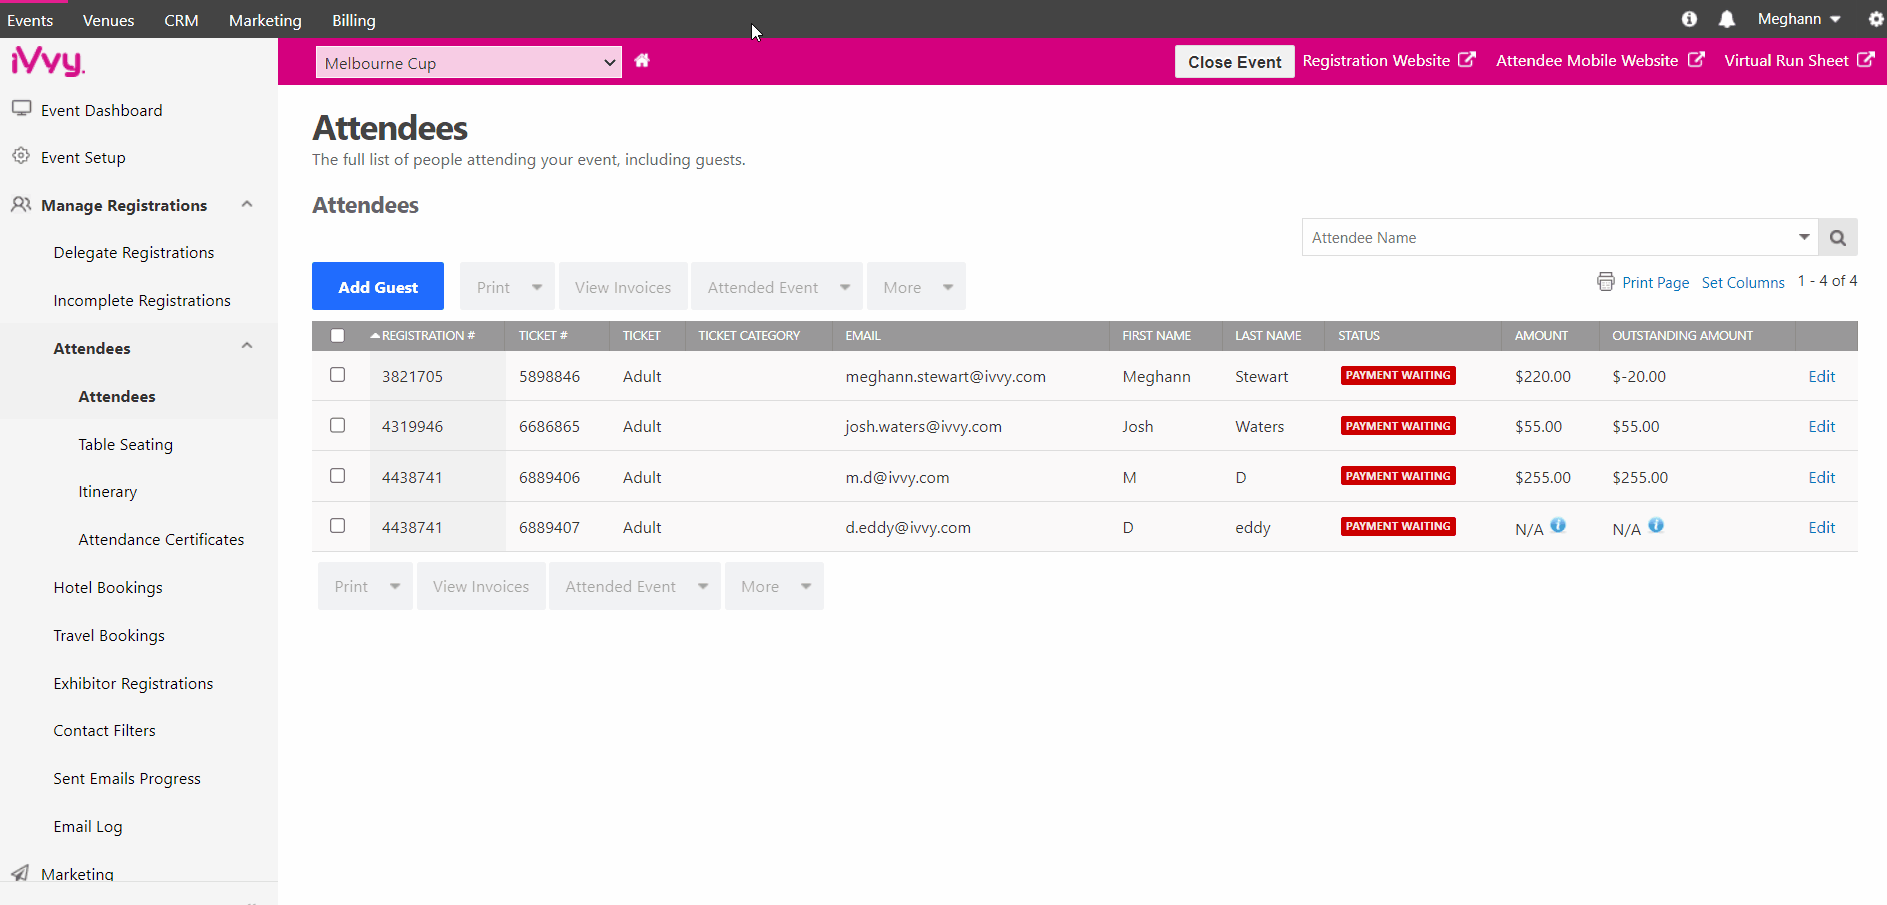Open the Attendee Name search dropdown
The height and width of the screenshot is (905, 1887).
(1804, 238)
